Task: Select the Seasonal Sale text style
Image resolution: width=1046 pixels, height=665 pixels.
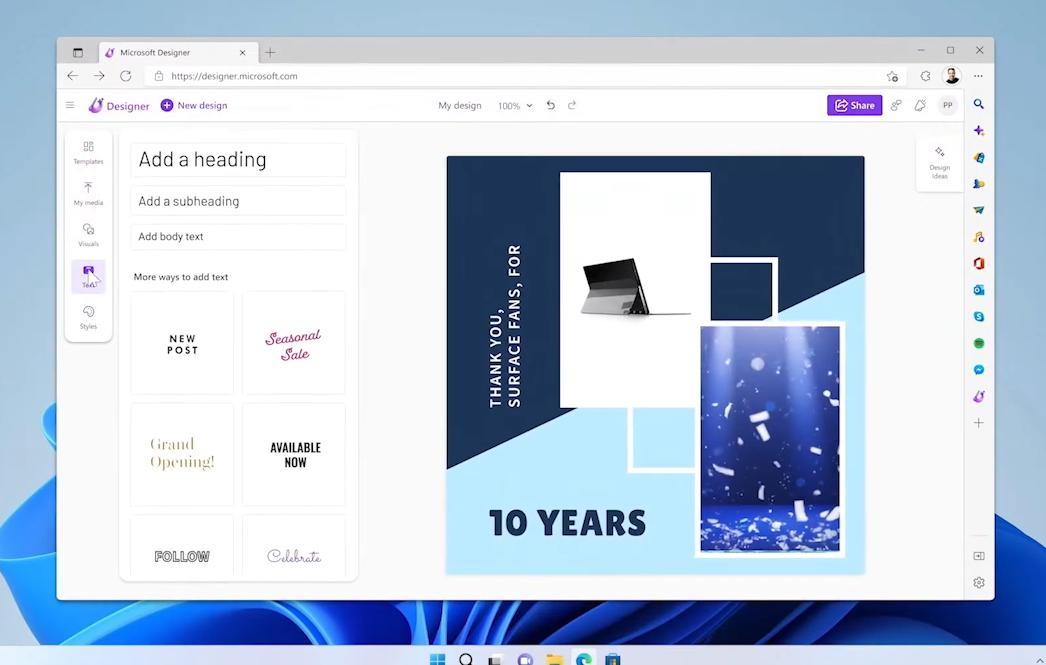Action: tap(294, 344)
